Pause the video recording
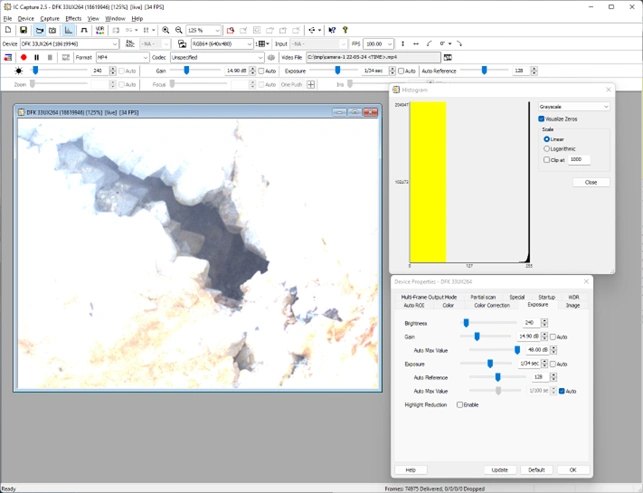This screenshot has width=643, height=493. point(36,57)
